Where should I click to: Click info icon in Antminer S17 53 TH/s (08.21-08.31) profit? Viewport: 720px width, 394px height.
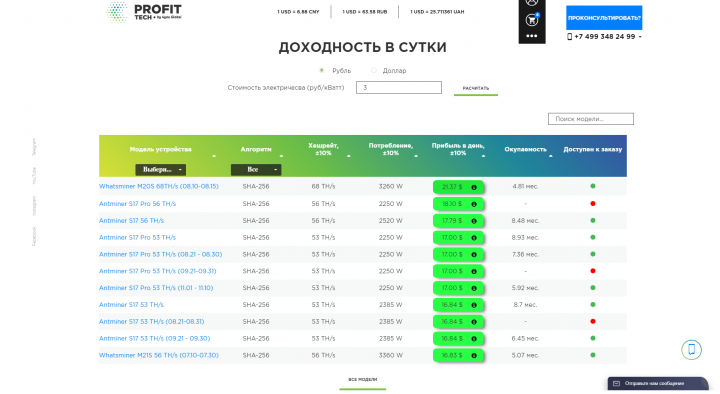pos(474,322)
